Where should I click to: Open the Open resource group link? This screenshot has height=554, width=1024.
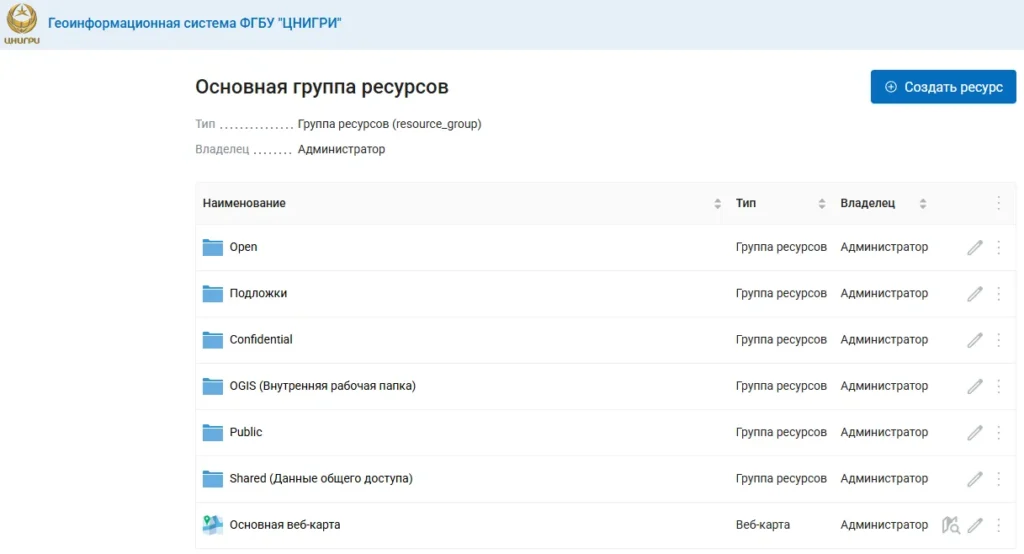243,247
